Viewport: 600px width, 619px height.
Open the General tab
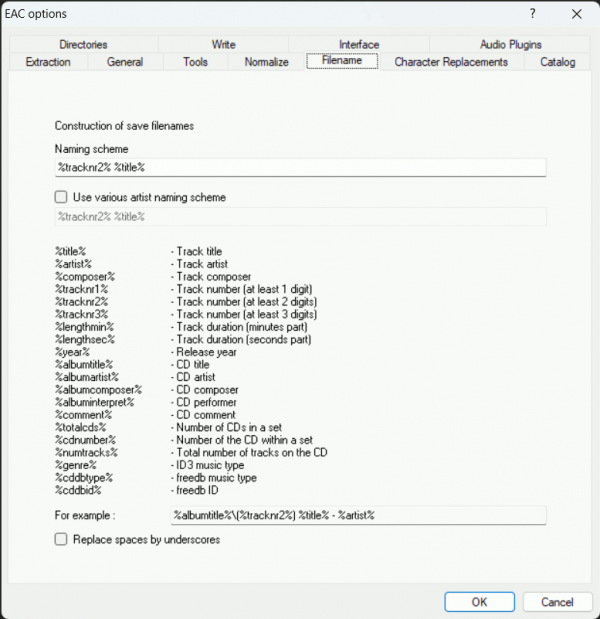(x=125, y=62)
